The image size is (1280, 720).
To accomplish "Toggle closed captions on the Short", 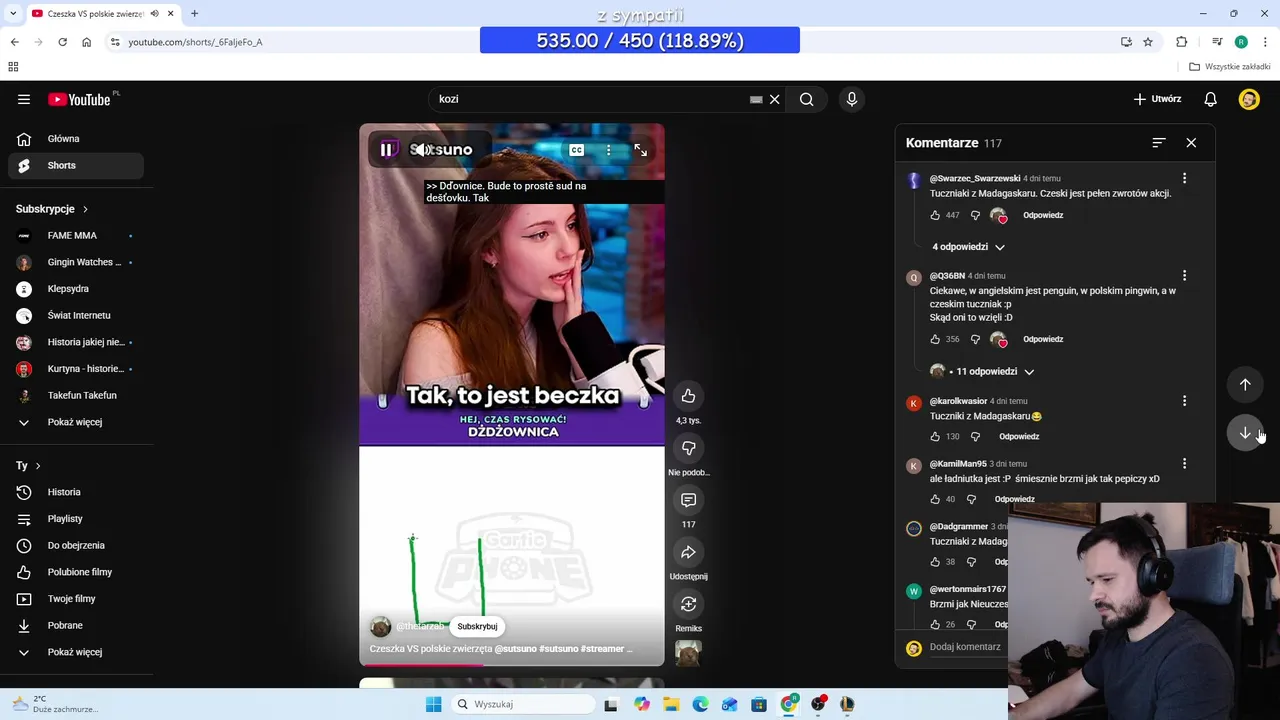I will (x=577, y=150).
